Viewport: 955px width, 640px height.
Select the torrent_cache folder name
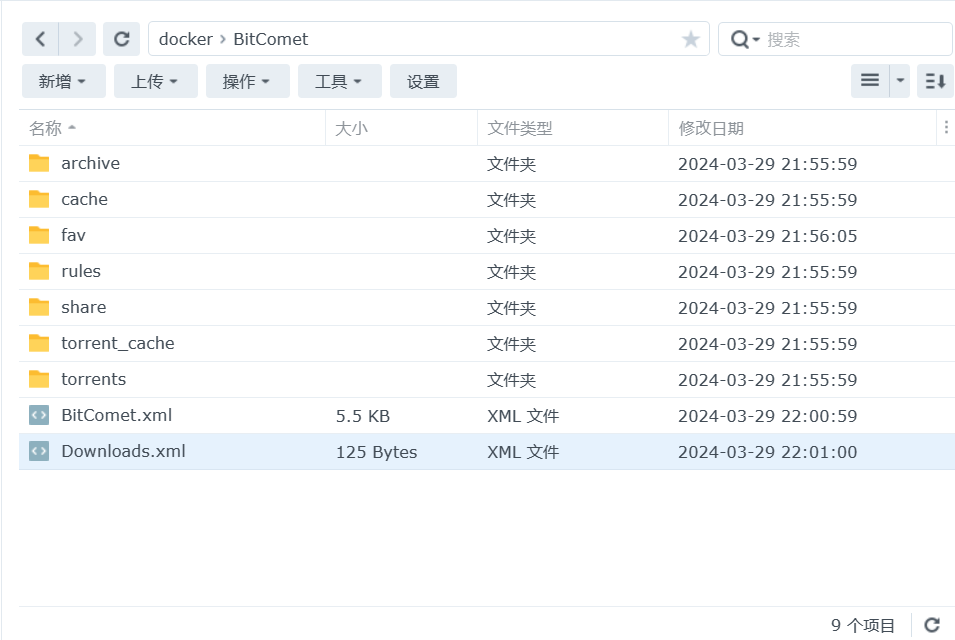118,343
